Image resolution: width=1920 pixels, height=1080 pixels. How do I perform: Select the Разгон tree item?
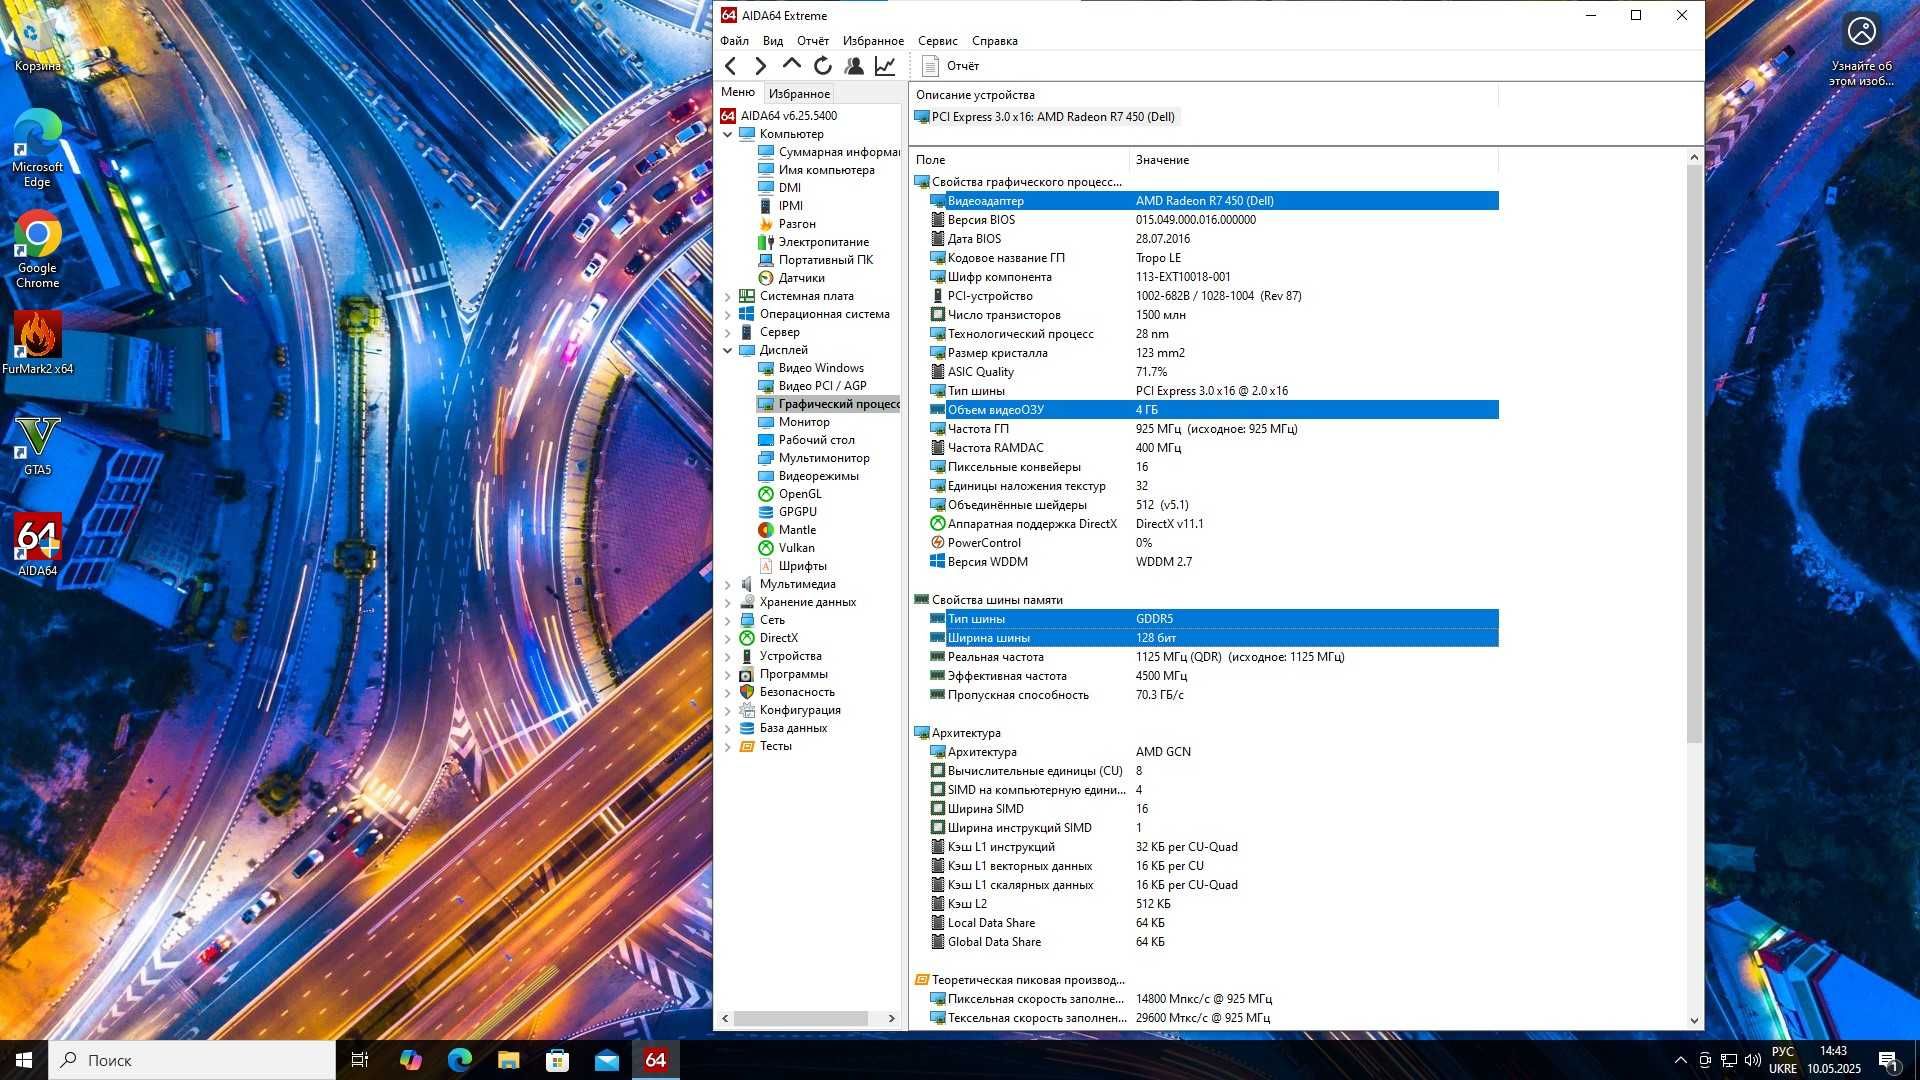click(787, 224)
